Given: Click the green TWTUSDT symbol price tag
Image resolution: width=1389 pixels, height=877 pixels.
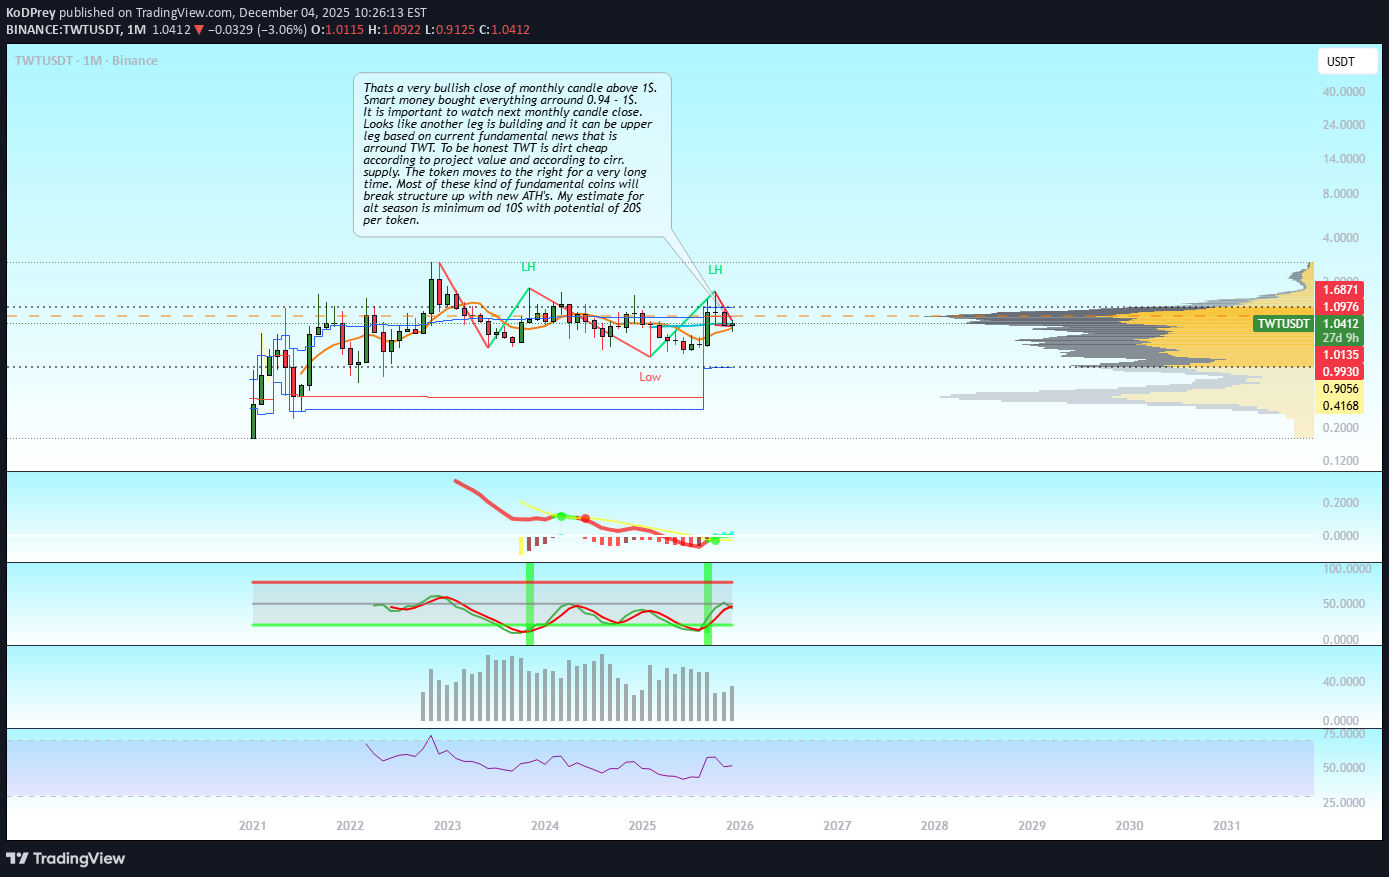Looking at the screenshot, I should [1283, 324].
